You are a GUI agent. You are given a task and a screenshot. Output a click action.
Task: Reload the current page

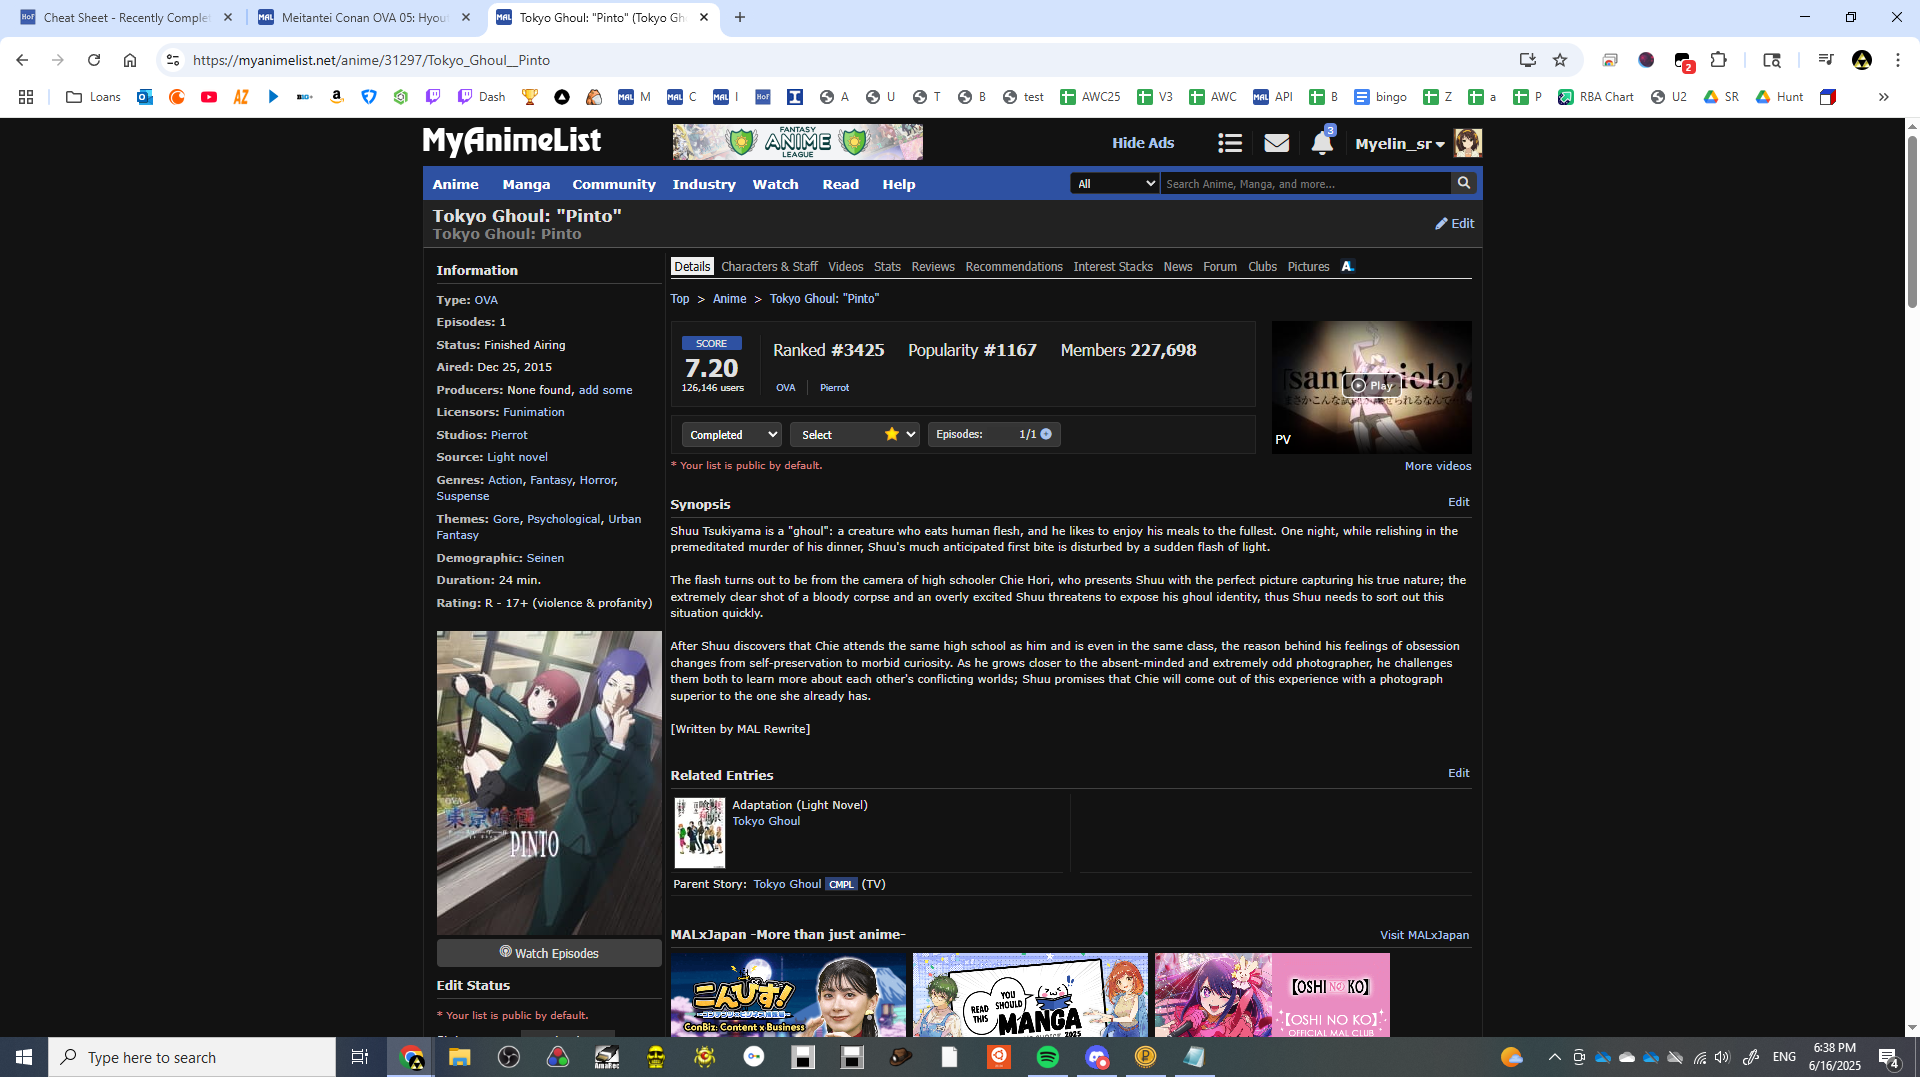pos(94,60)
